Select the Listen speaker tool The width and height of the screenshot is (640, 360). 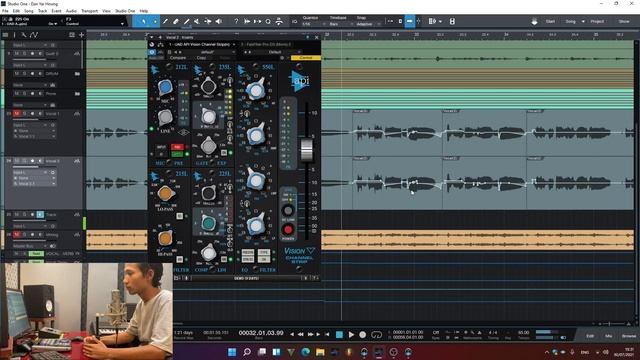[x=219, y=21]
